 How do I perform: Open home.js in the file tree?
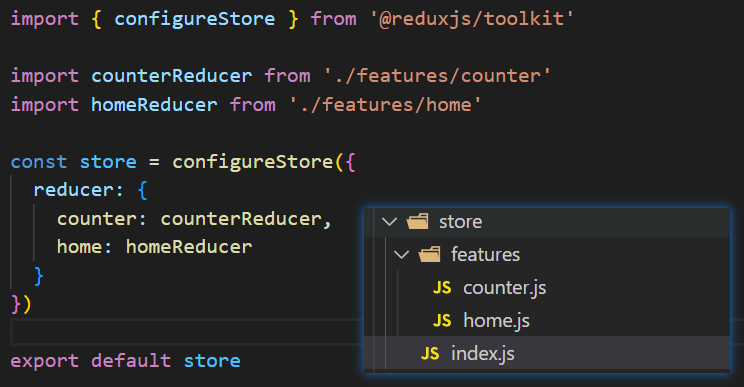(496, 321)
